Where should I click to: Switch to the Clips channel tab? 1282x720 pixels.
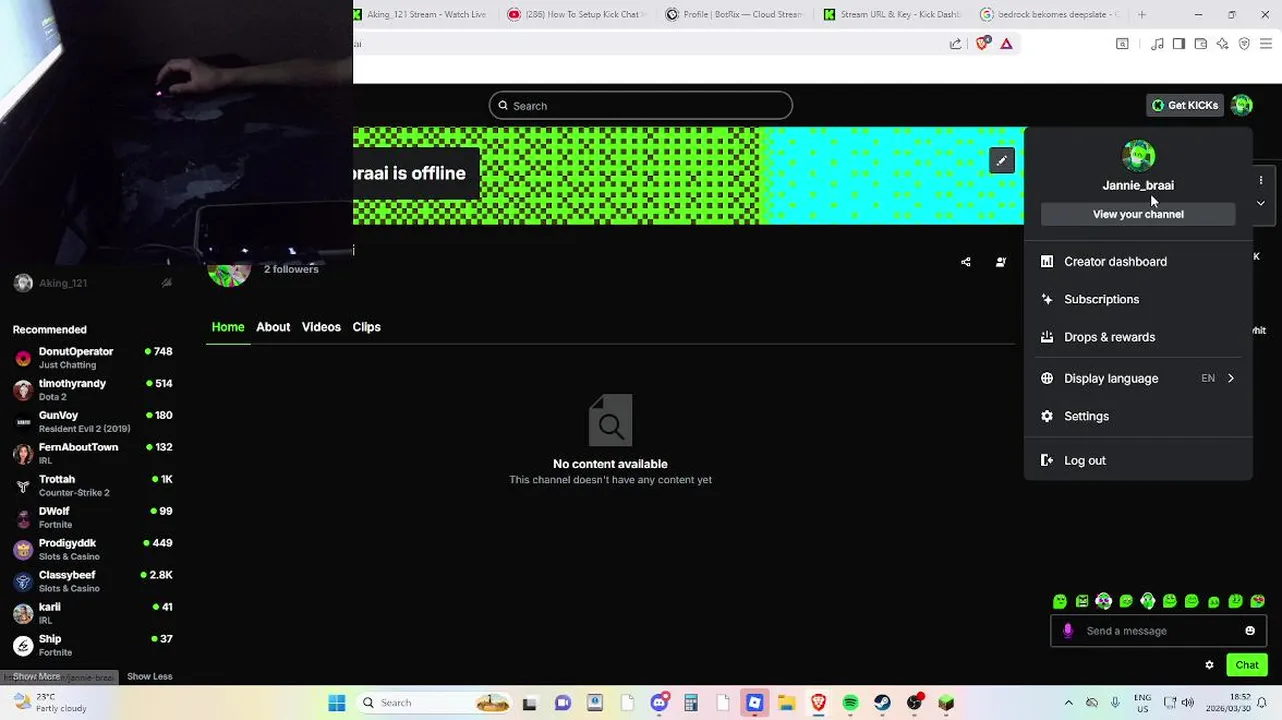point(366,327)
